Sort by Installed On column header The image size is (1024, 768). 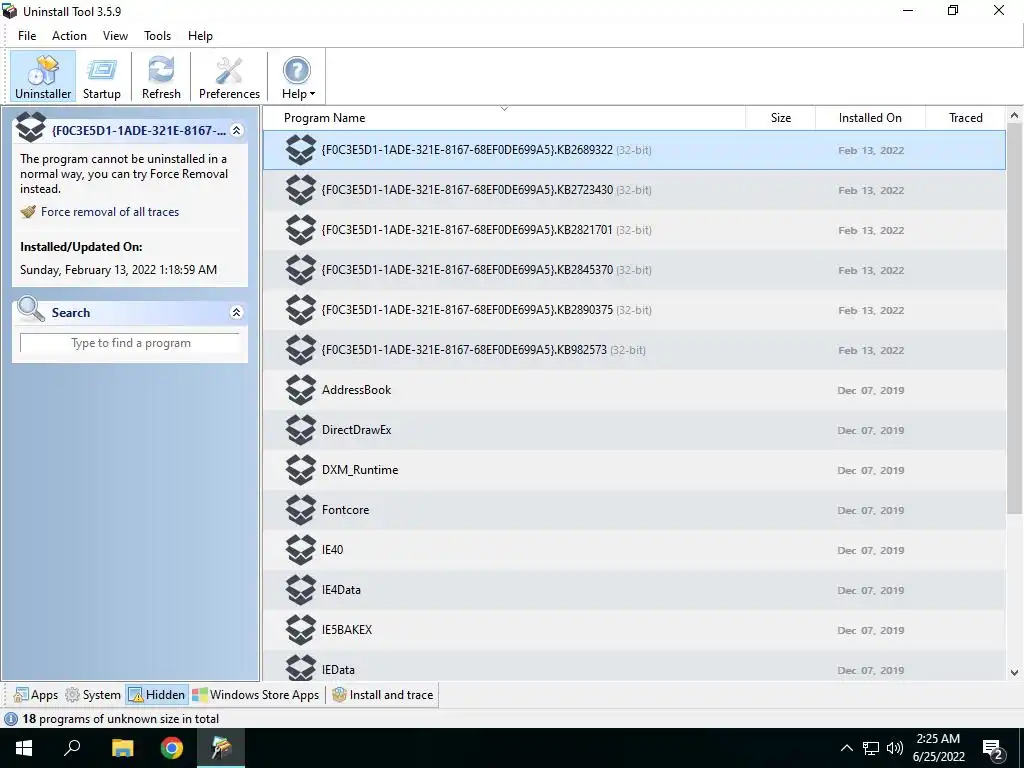[870, 118]
